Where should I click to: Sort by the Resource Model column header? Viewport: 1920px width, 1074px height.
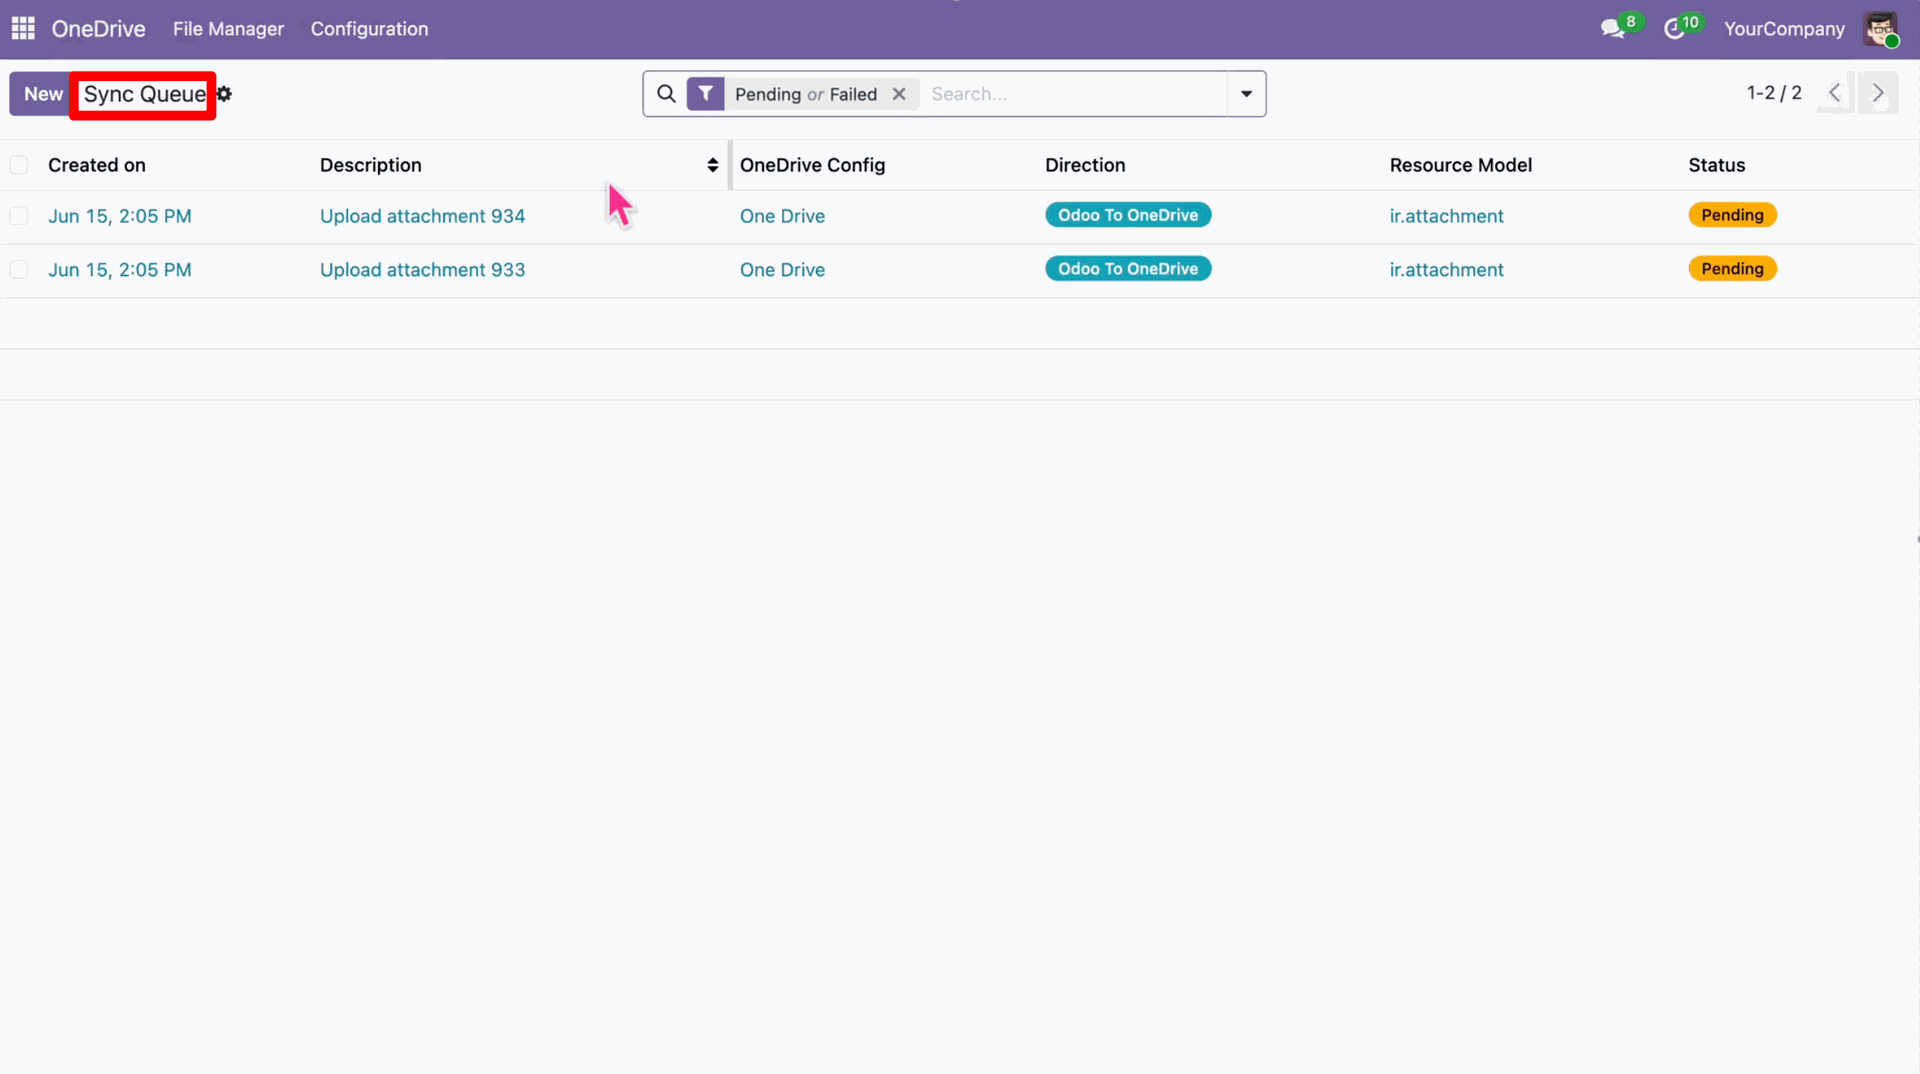(1460, 165)
